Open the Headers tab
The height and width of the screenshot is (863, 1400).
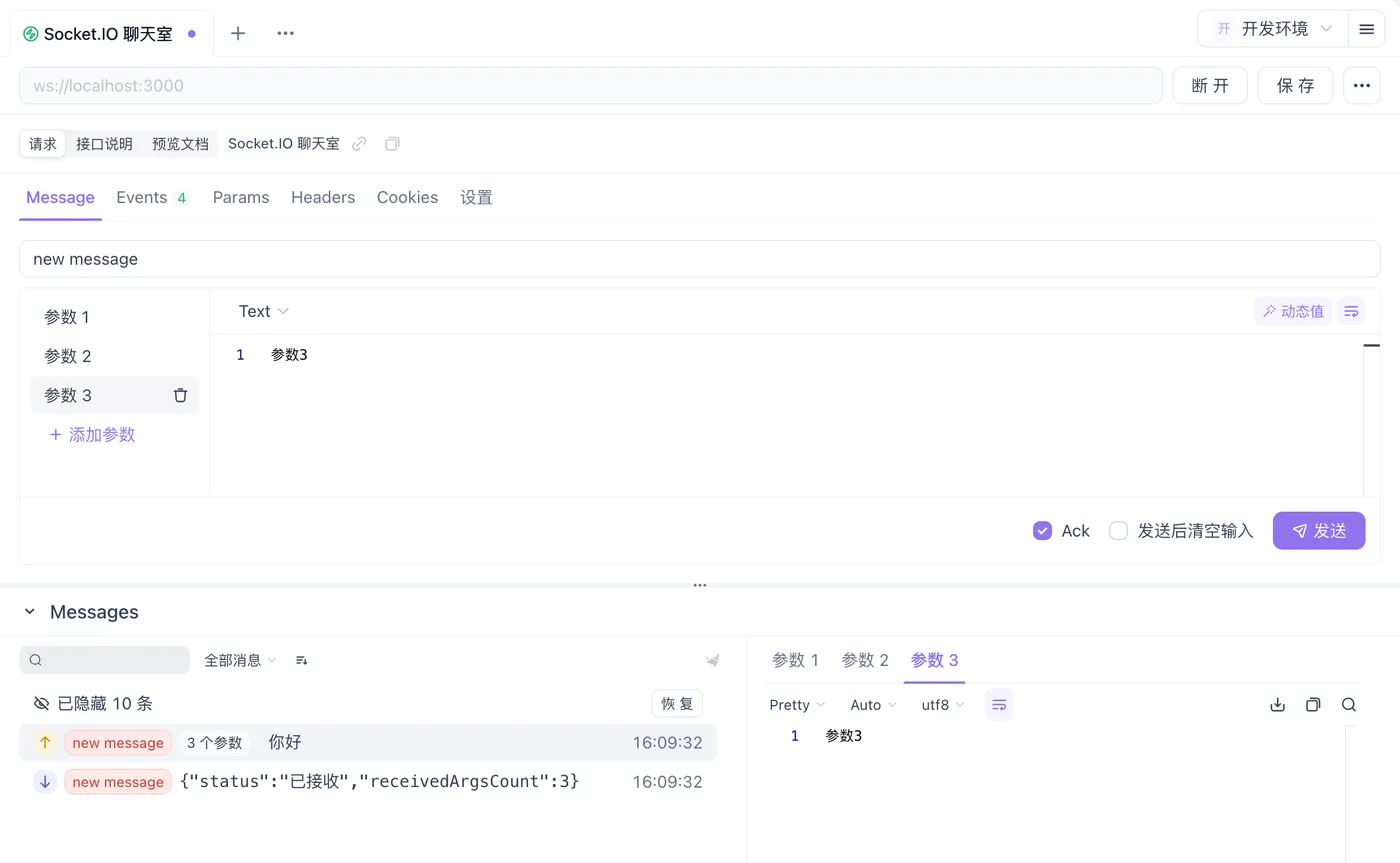323,198
